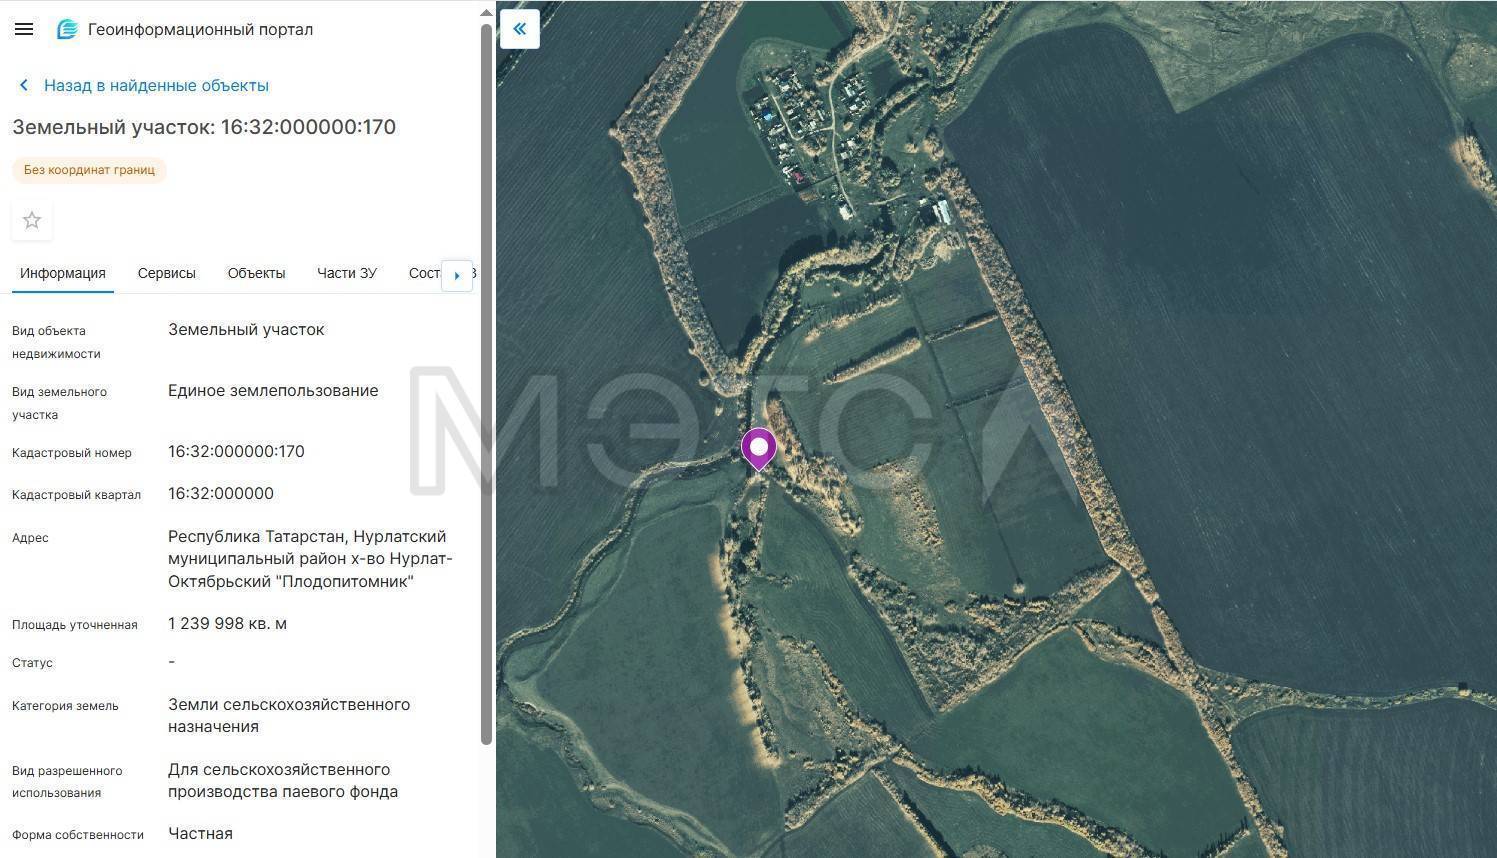Open the Объекты tab
1497x858 pixels.
click(x=256, y=273)
